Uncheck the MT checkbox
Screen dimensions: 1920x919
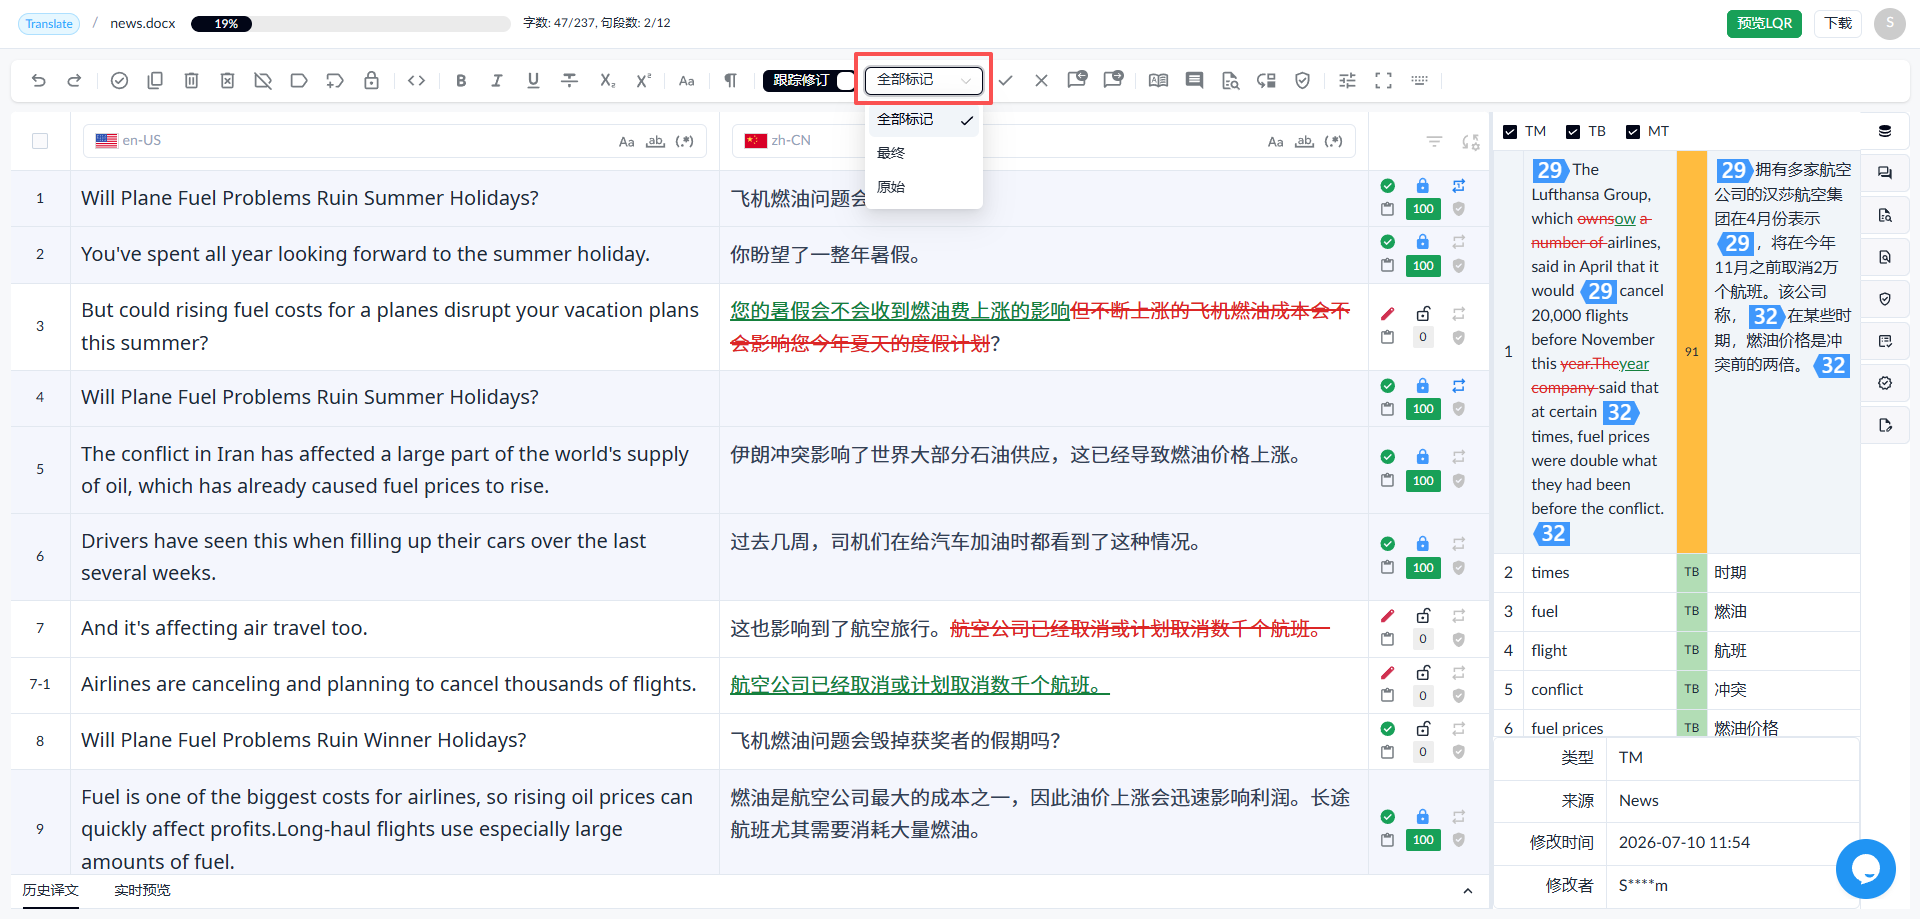[x=1633, y=132]
